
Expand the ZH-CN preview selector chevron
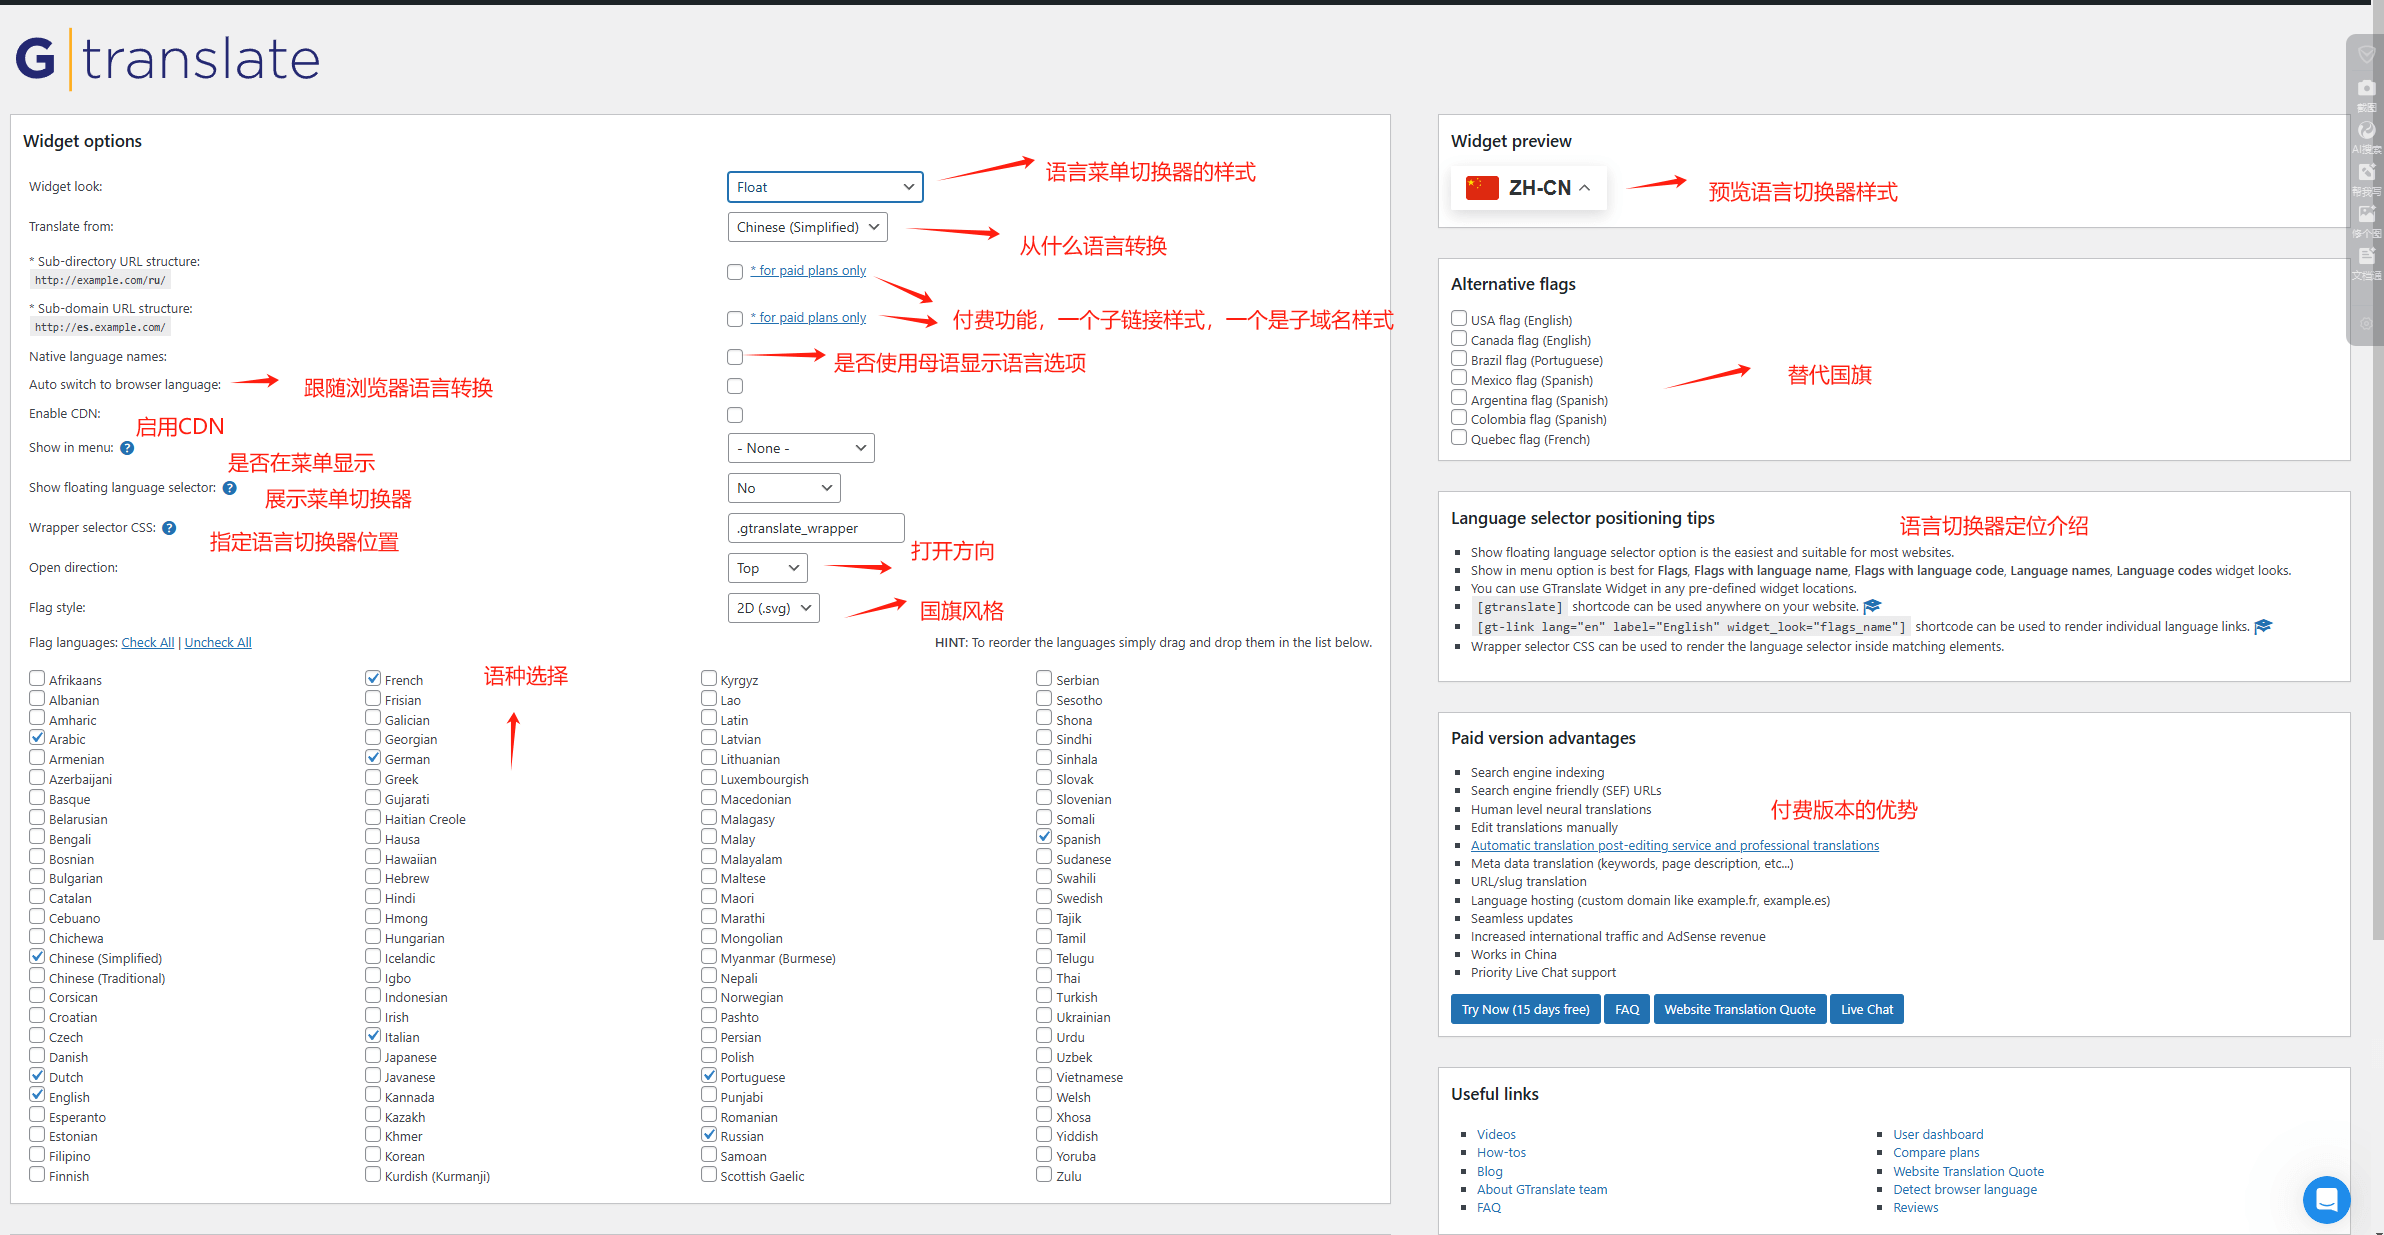tap(1585, 188)
